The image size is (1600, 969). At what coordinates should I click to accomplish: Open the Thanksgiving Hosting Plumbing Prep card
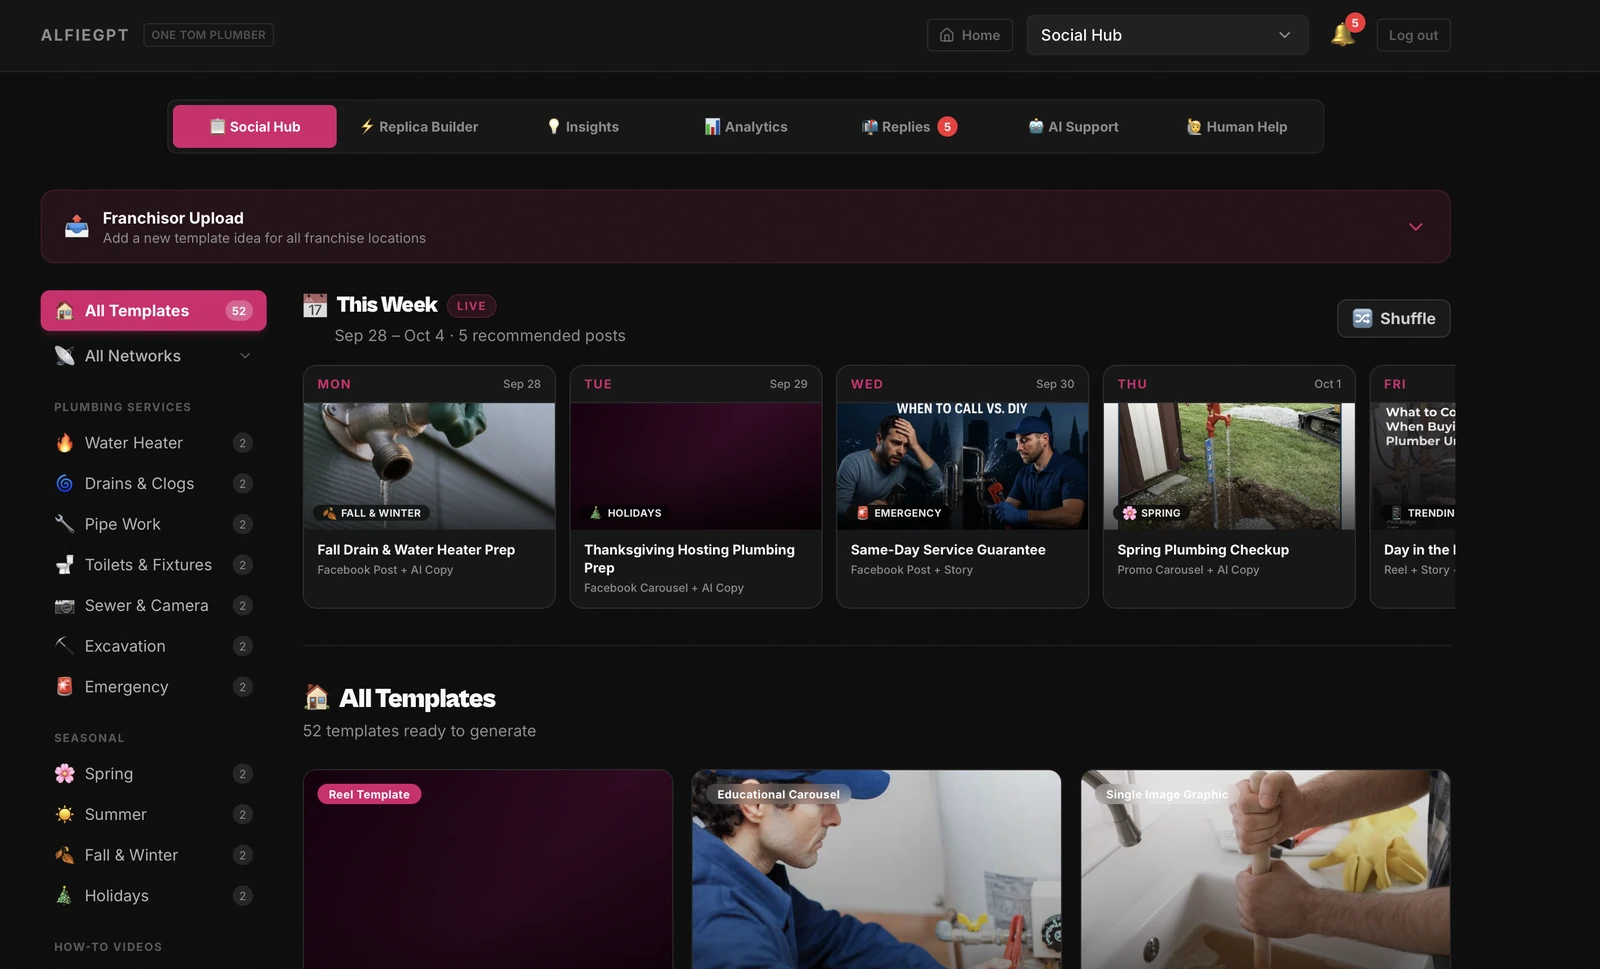pyautogui.click(x=696, y=487)
